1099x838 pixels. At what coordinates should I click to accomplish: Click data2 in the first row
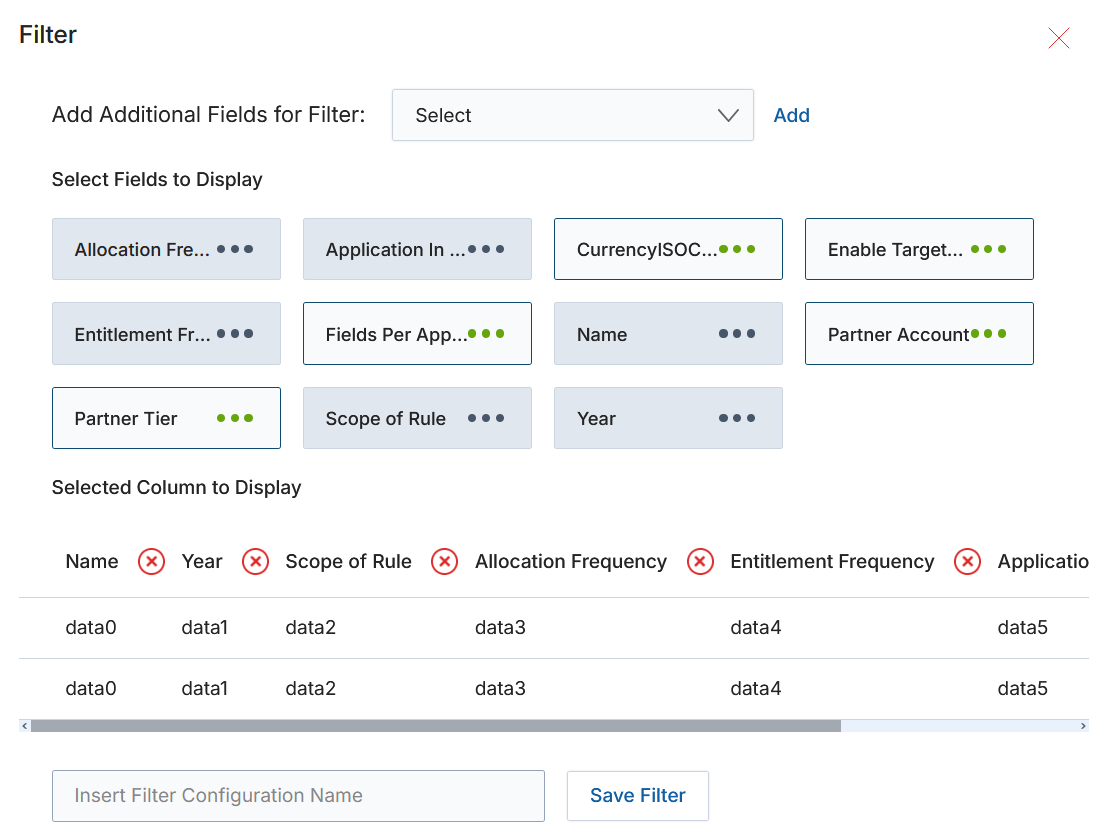coord(310,628)
